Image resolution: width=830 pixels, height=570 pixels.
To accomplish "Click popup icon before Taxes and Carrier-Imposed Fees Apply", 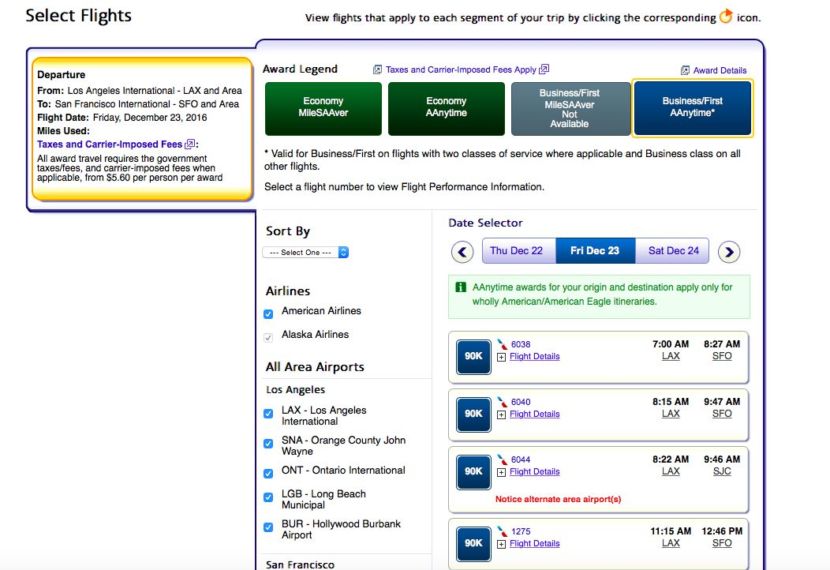I will 377,69.
